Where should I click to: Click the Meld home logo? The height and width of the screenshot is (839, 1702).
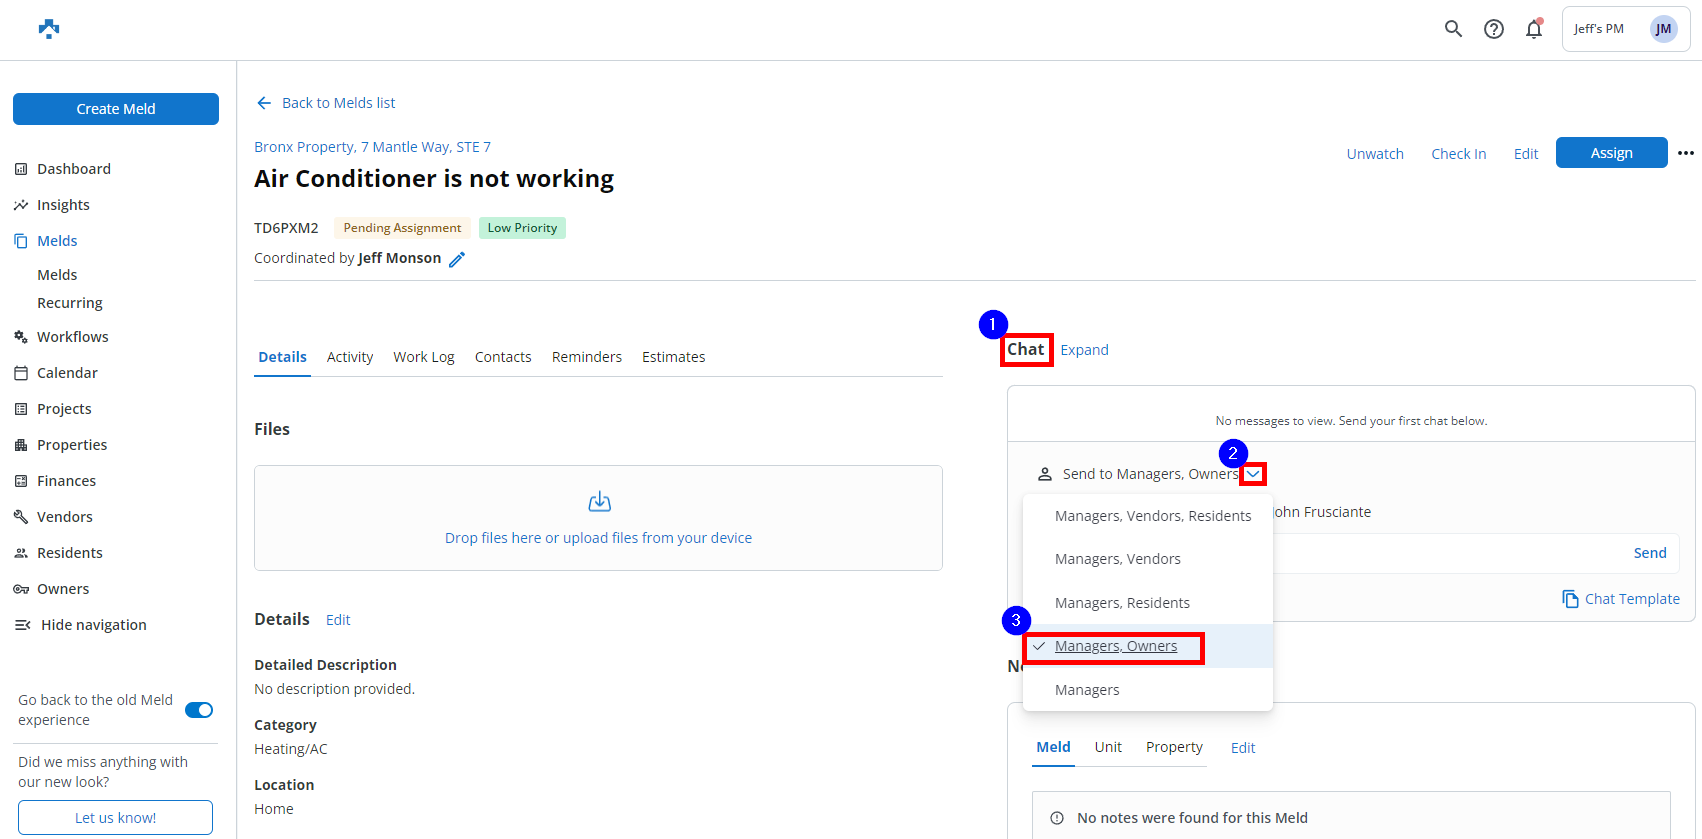coord(48,29)
